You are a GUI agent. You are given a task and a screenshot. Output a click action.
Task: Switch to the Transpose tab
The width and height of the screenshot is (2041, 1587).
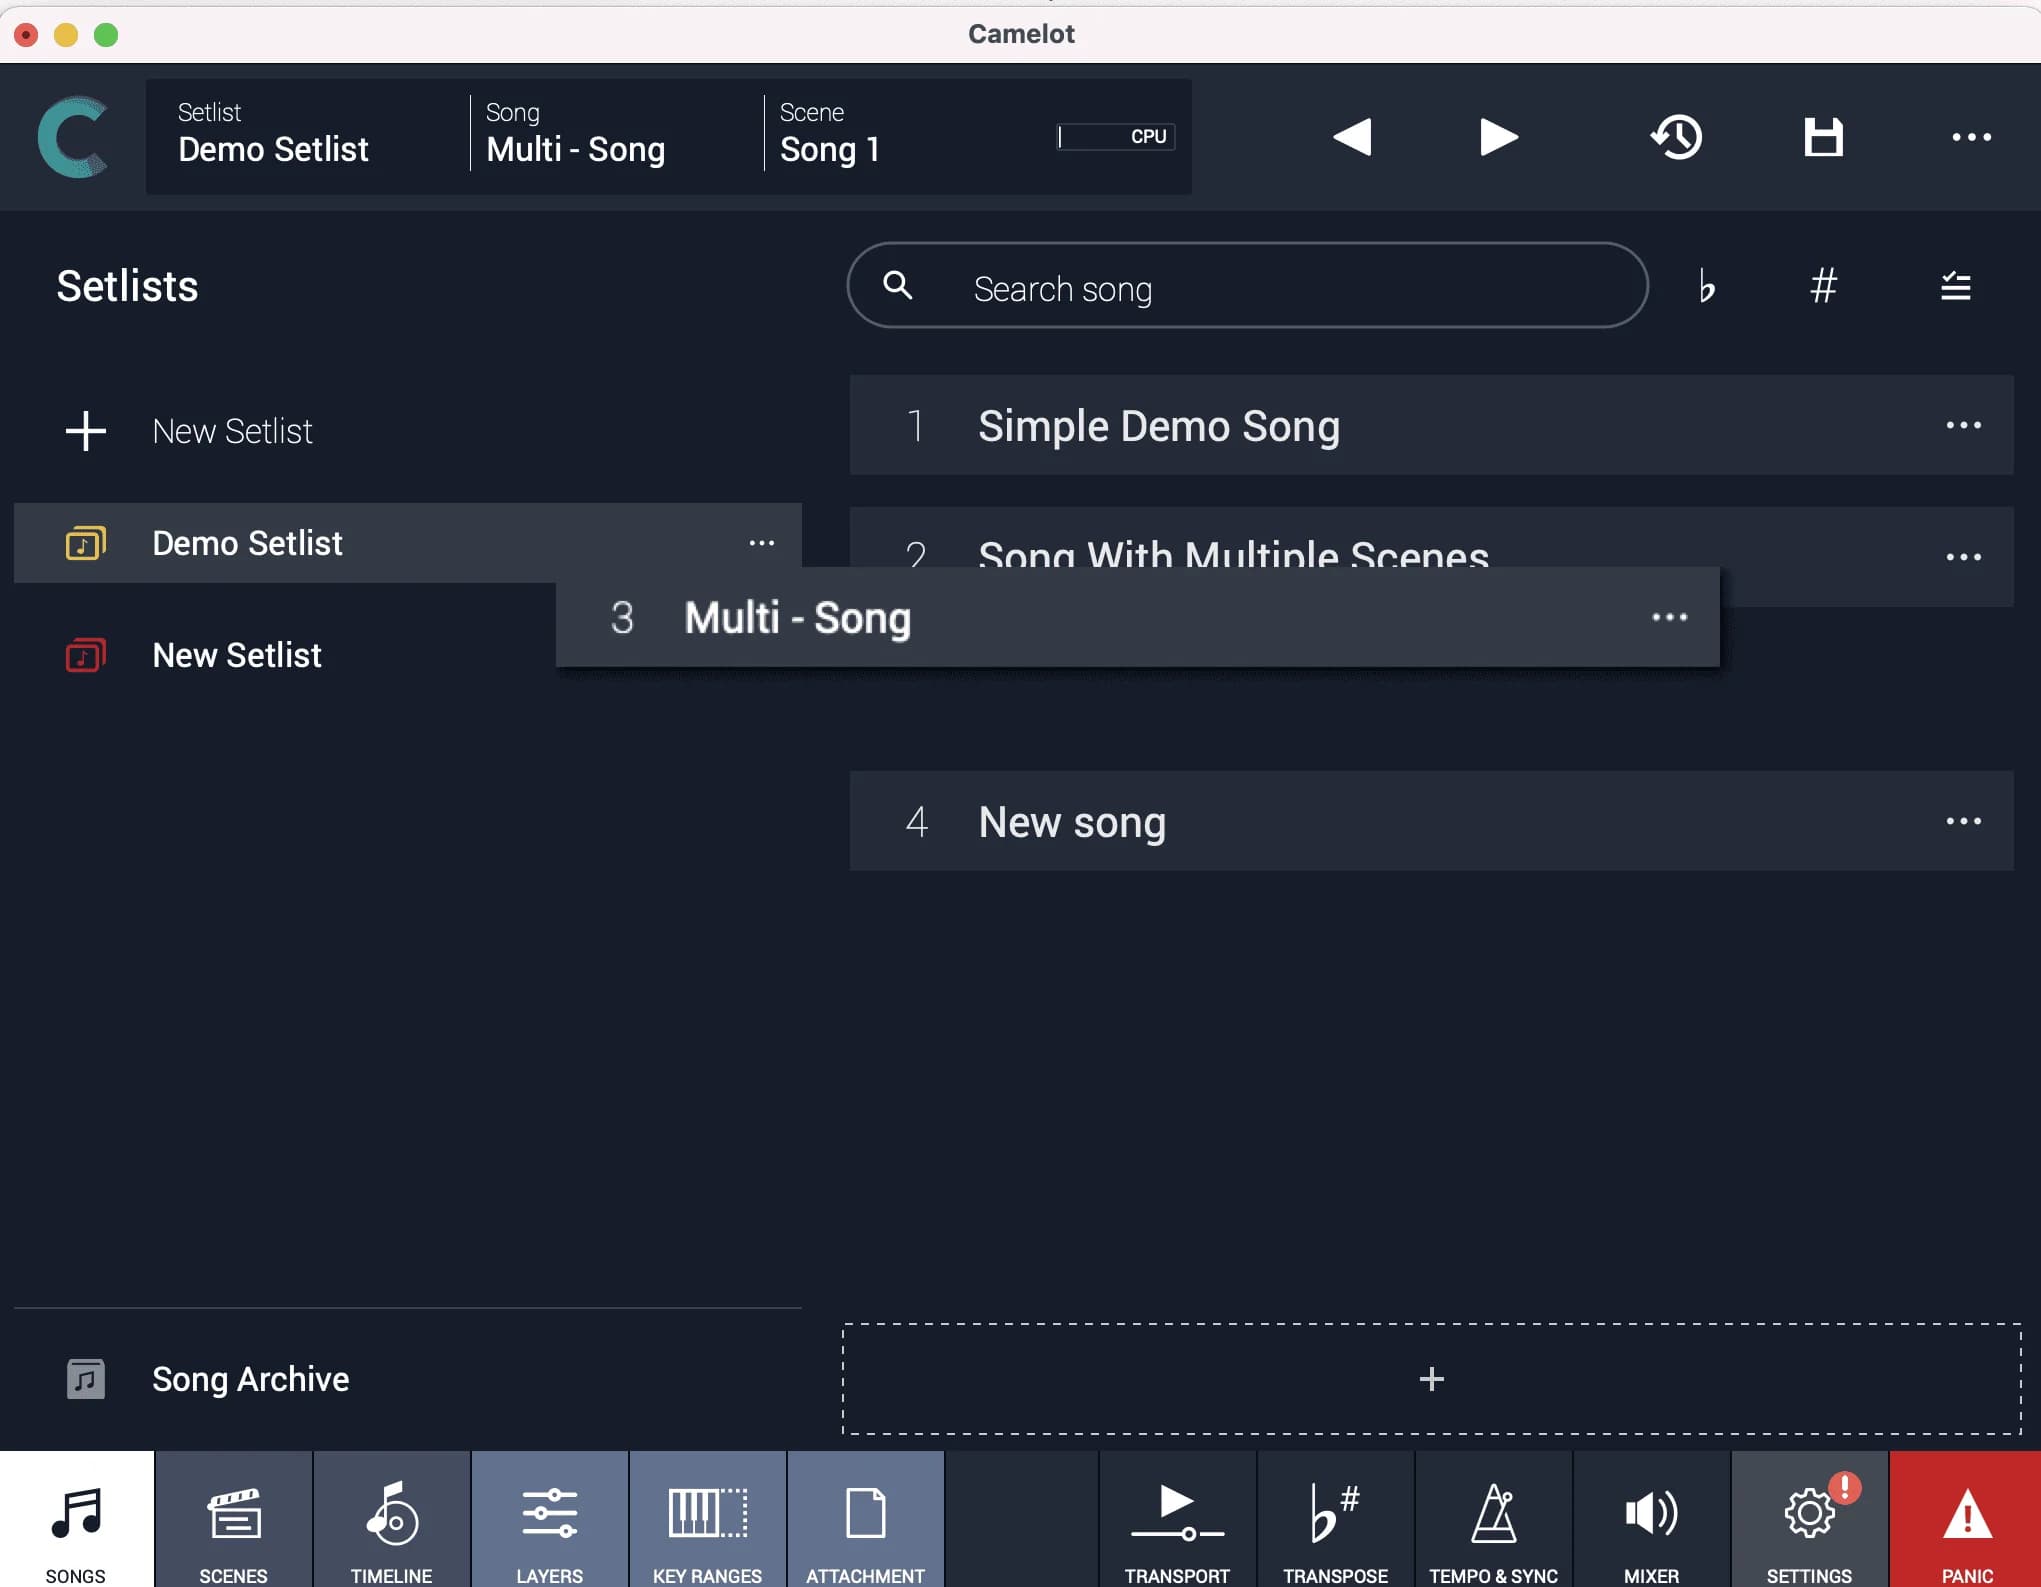(1335, 1520)
